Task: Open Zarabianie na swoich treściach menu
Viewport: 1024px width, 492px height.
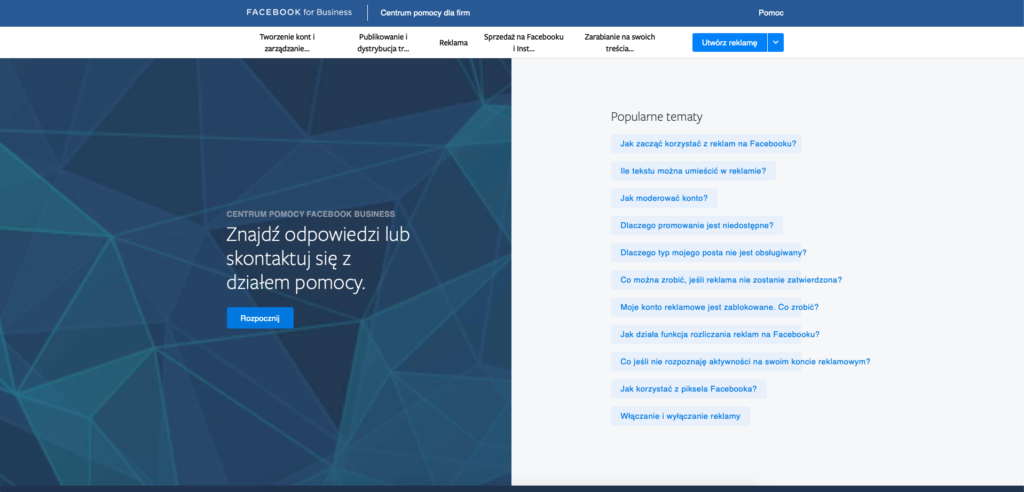Action: (620, 42)
